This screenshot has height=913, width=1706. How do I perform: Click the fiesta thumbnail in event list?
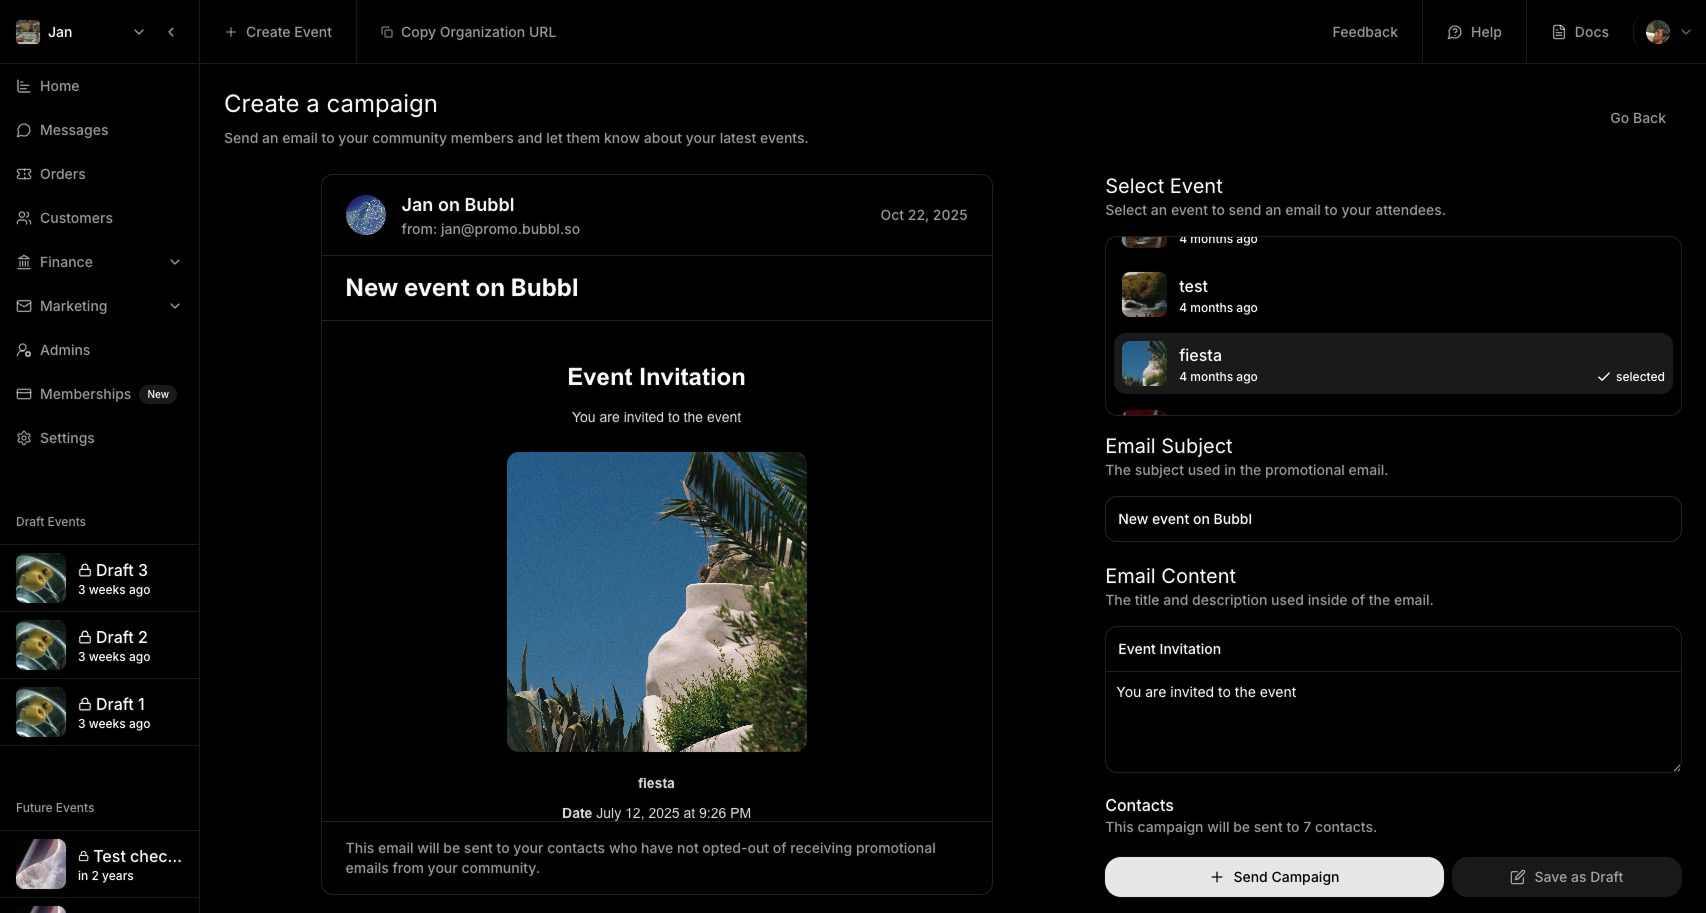pos(1144,363)
